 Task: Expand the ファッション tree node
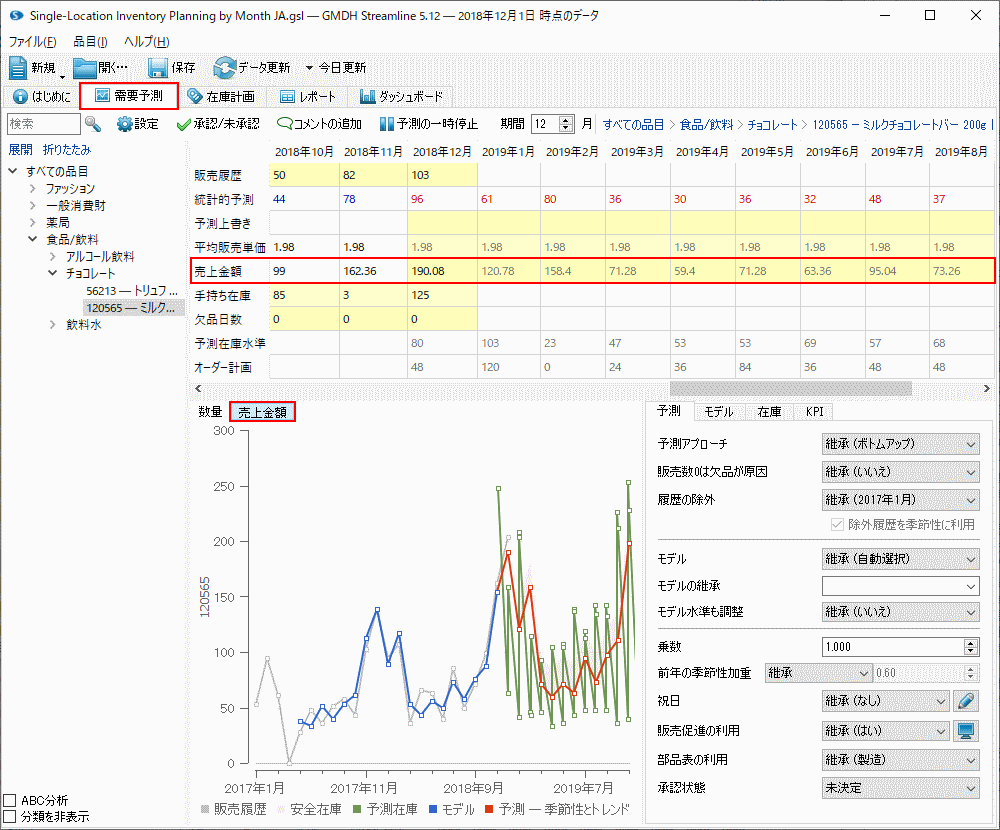(34, 189)
